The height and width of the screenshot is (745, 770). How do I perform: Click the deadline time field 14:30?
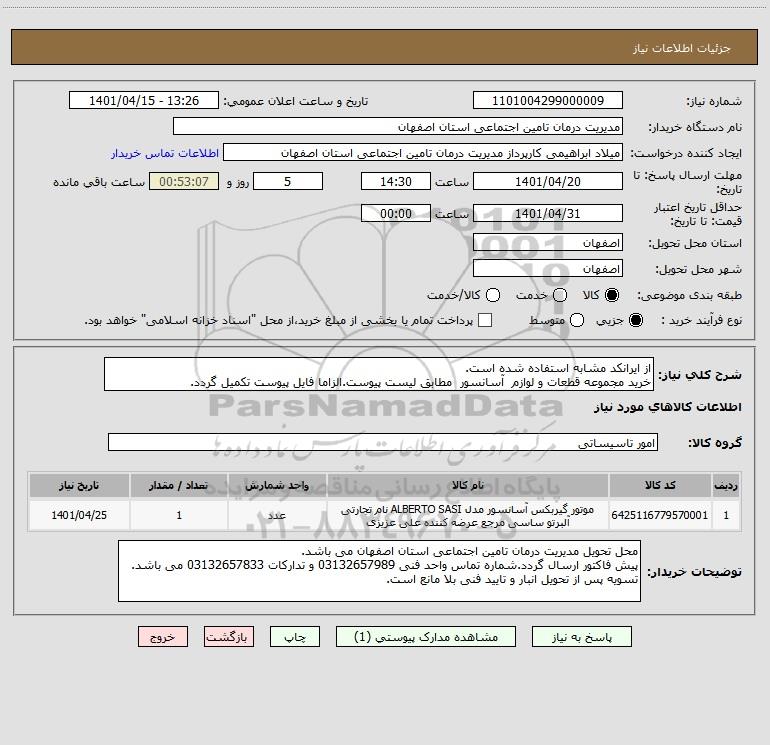(396, 181)
